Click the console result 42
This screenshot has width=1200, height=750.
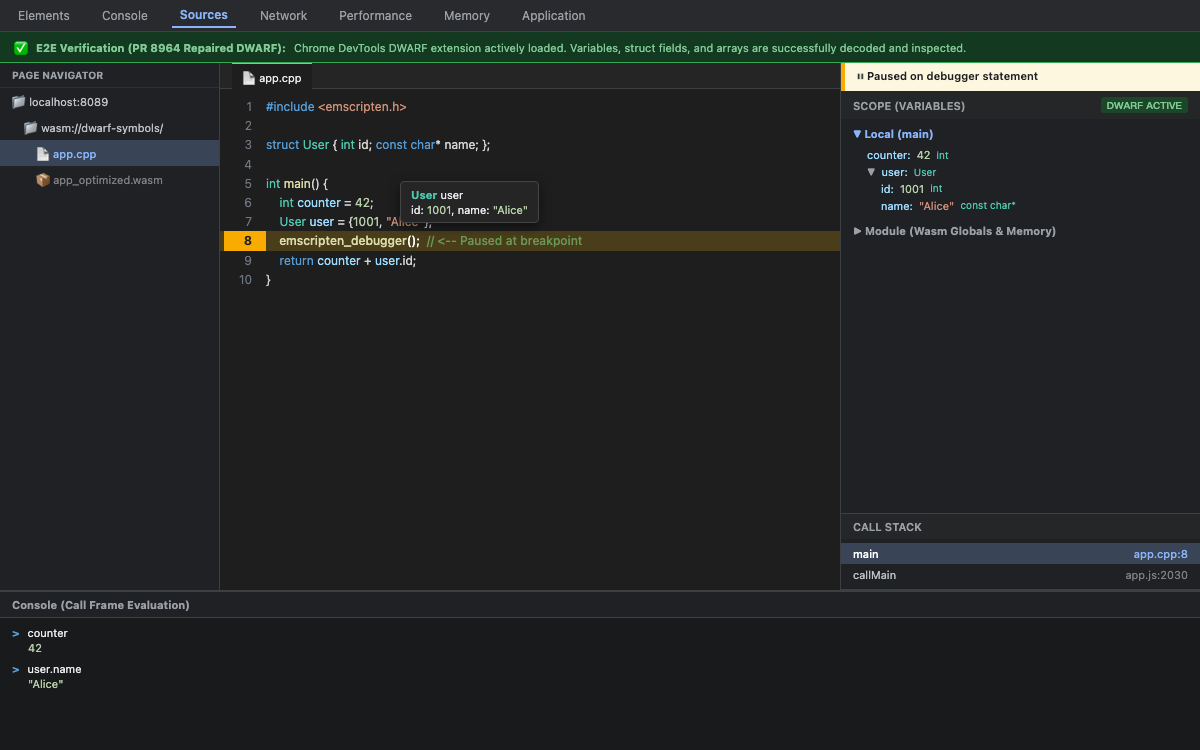[35, 648]
